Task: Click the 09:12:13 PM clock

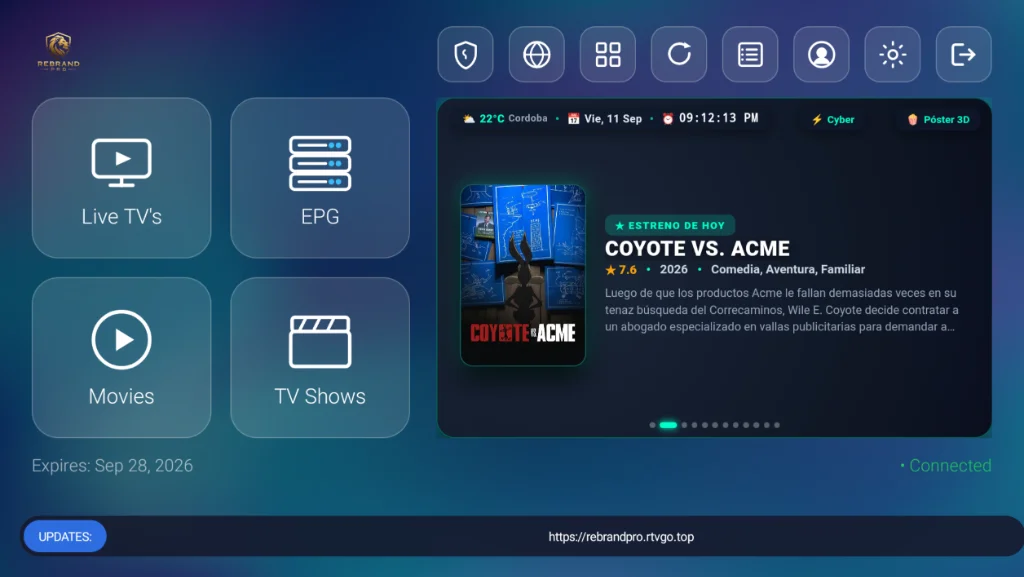Action: tap(711, 118)
